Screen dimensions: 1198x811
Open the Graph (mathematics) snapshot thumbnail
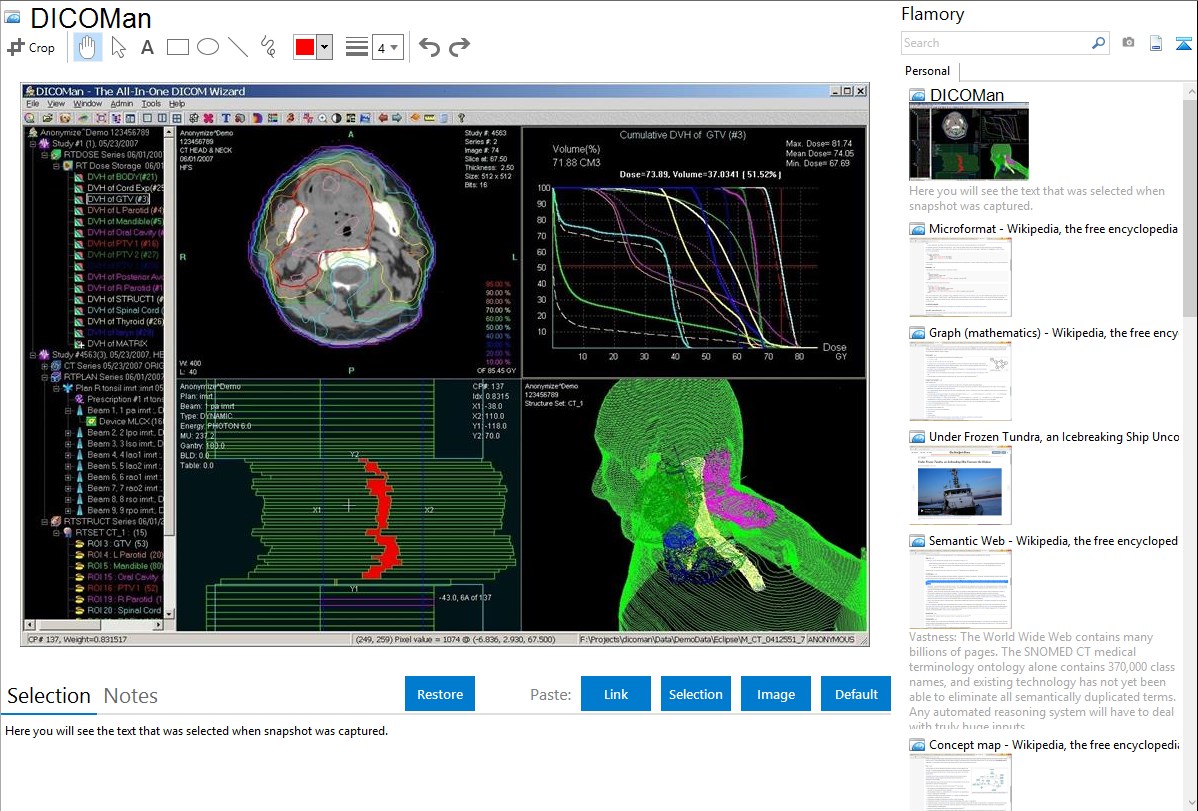[x=960, y=381]
